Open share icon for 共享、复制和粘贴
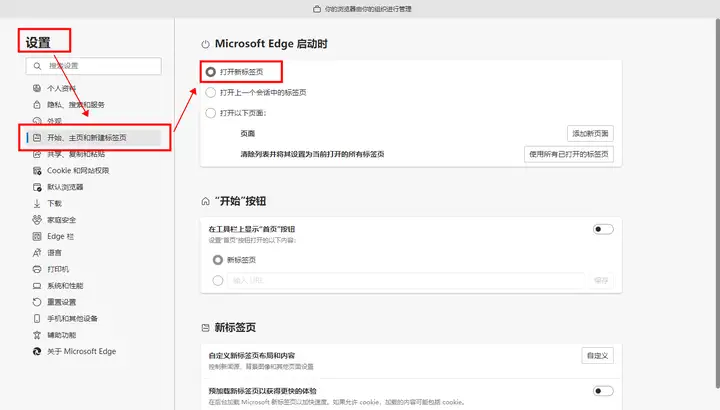 tap(37, 154)
